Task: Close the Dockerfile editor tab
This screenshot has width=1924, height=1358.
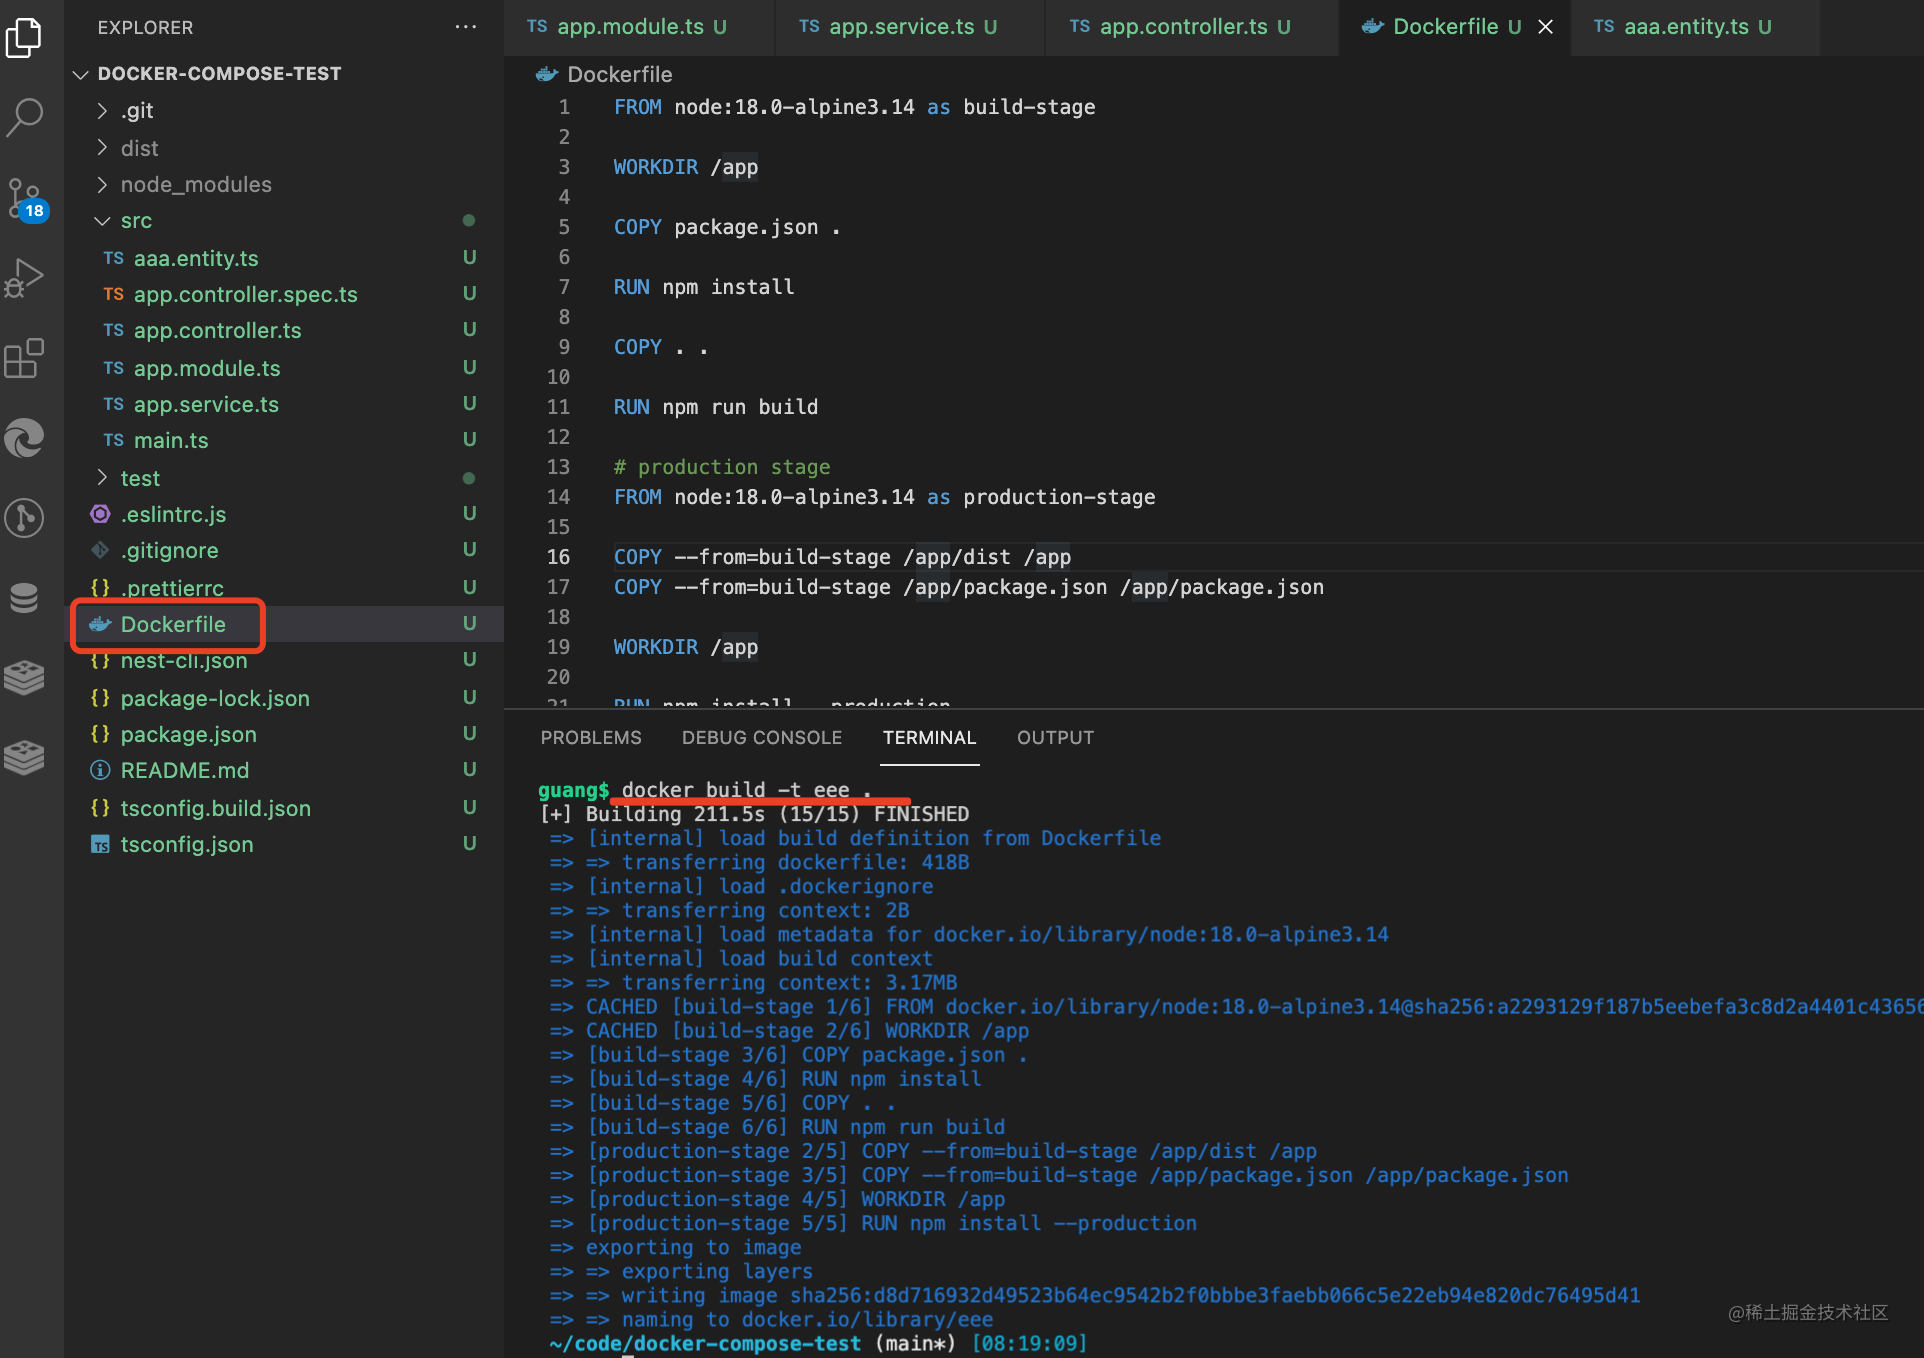Action: tap(1545, 27)
